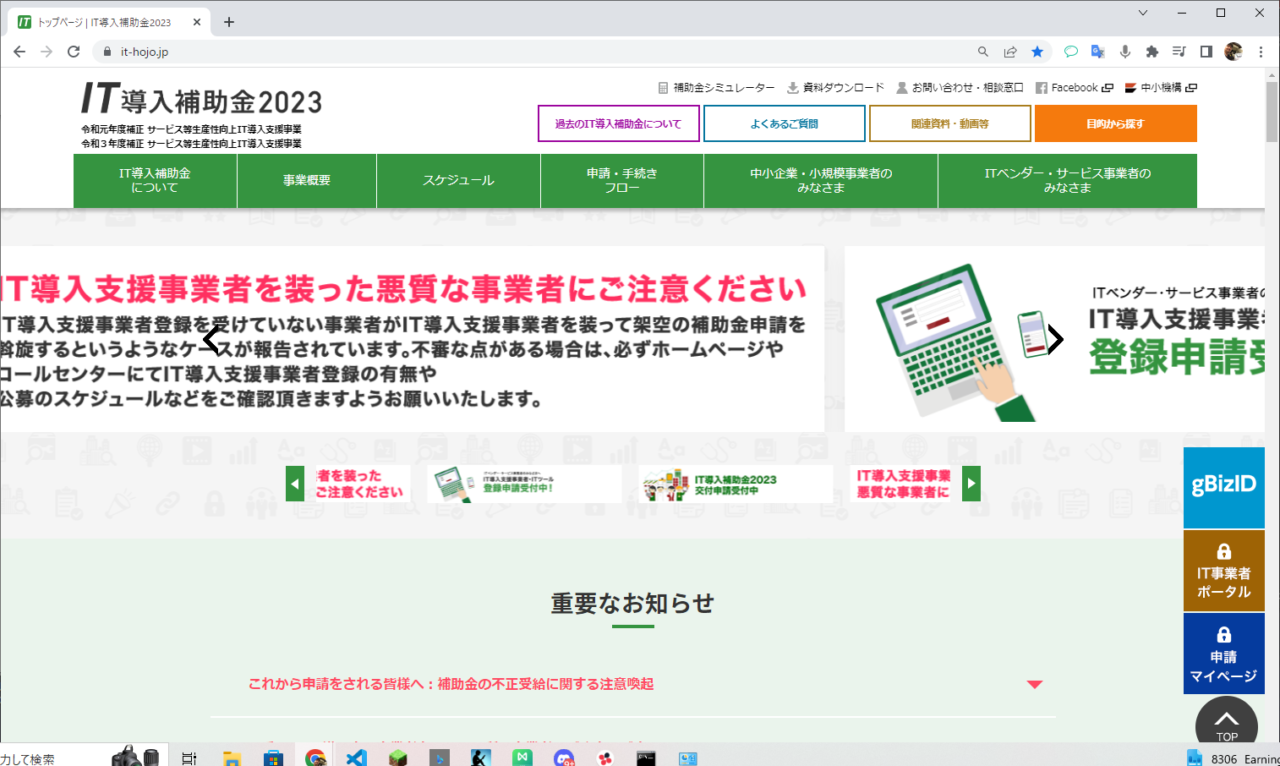Reload the page with refresh icon
The image size is (1280, 766).
[73, 52]
